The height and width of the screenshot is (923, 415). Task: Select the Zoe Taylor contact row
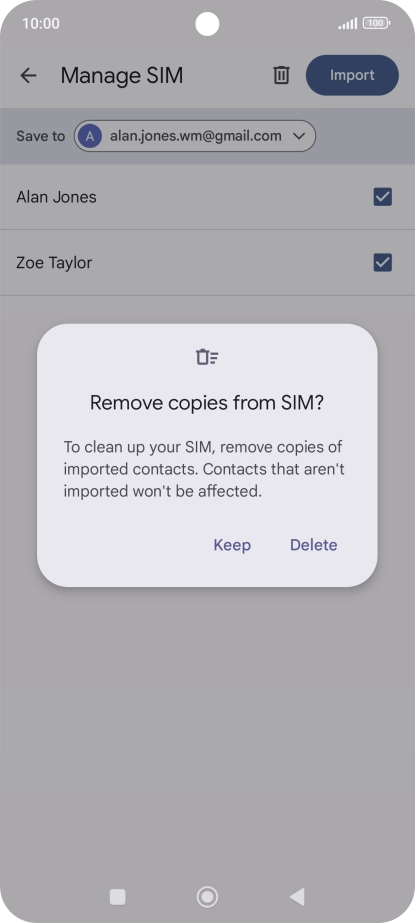click(207, 263)
